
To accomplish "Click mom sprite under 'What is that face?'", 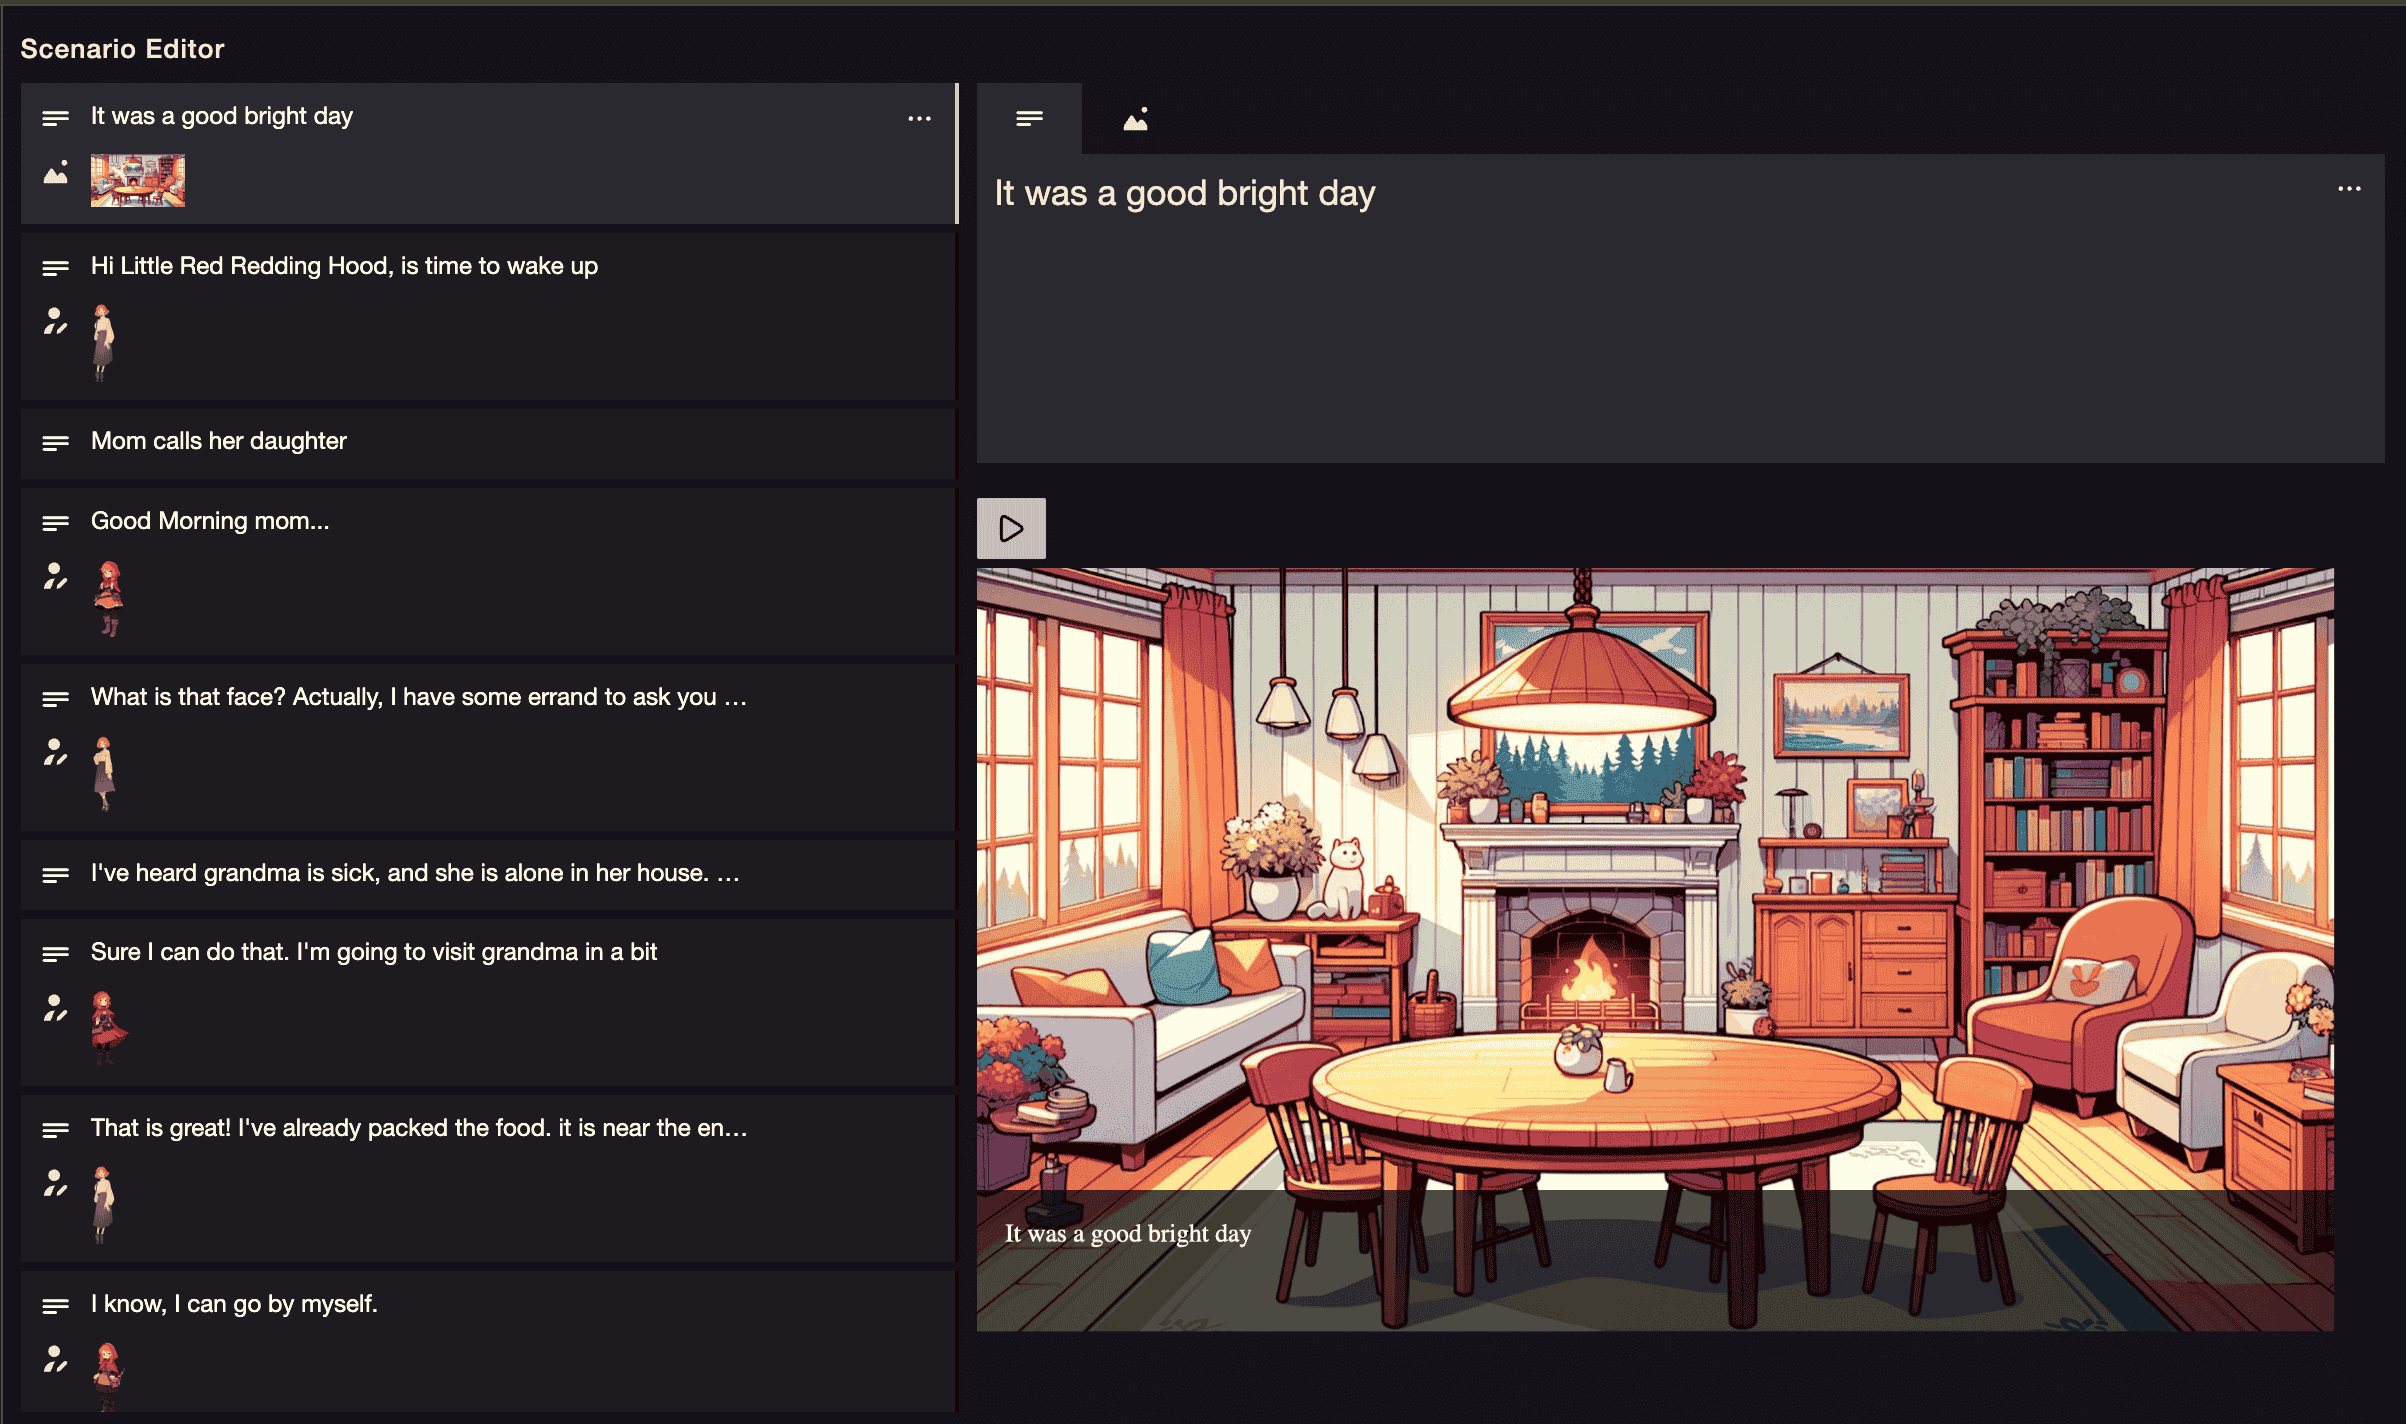I will [104, 773].
